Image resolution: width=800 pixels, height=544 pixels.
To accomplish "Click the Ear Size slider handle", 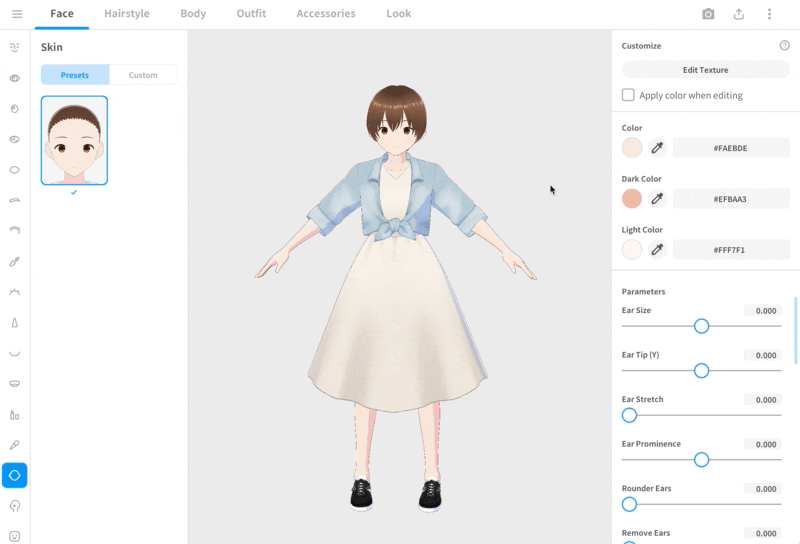I will 701,326.
